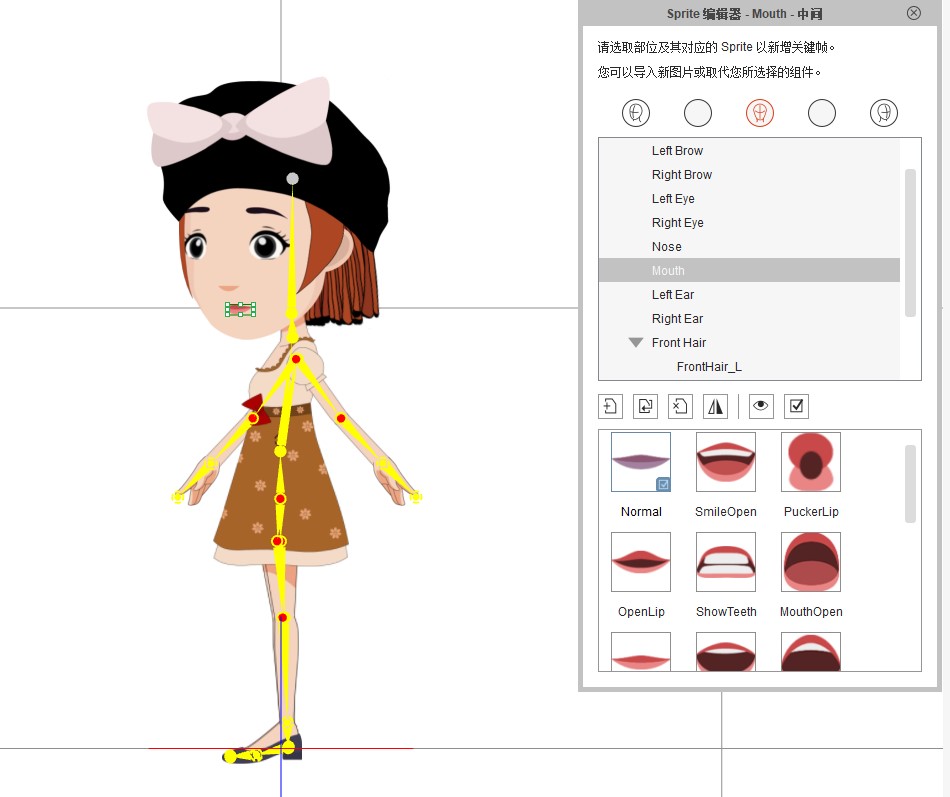Click the delete sprite icon

680,406
